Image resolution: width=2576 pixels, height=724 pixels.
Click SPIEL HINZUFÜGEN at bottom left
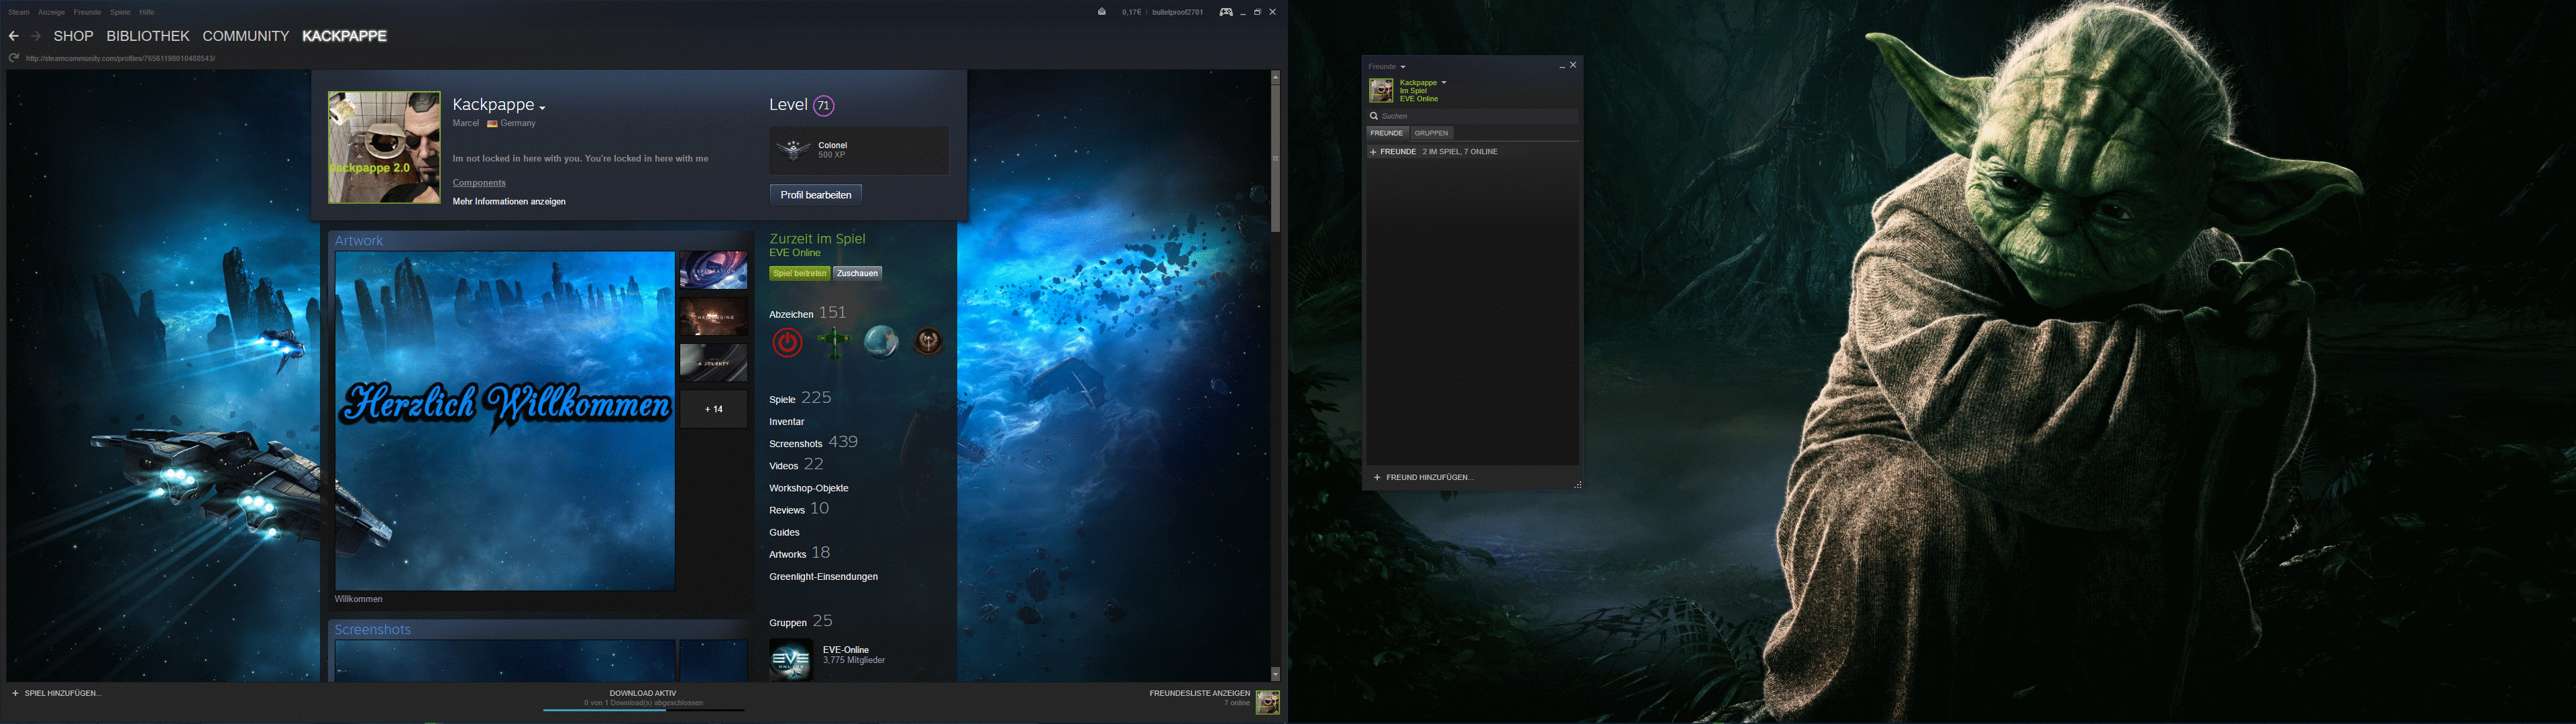[x=63, y=693]
